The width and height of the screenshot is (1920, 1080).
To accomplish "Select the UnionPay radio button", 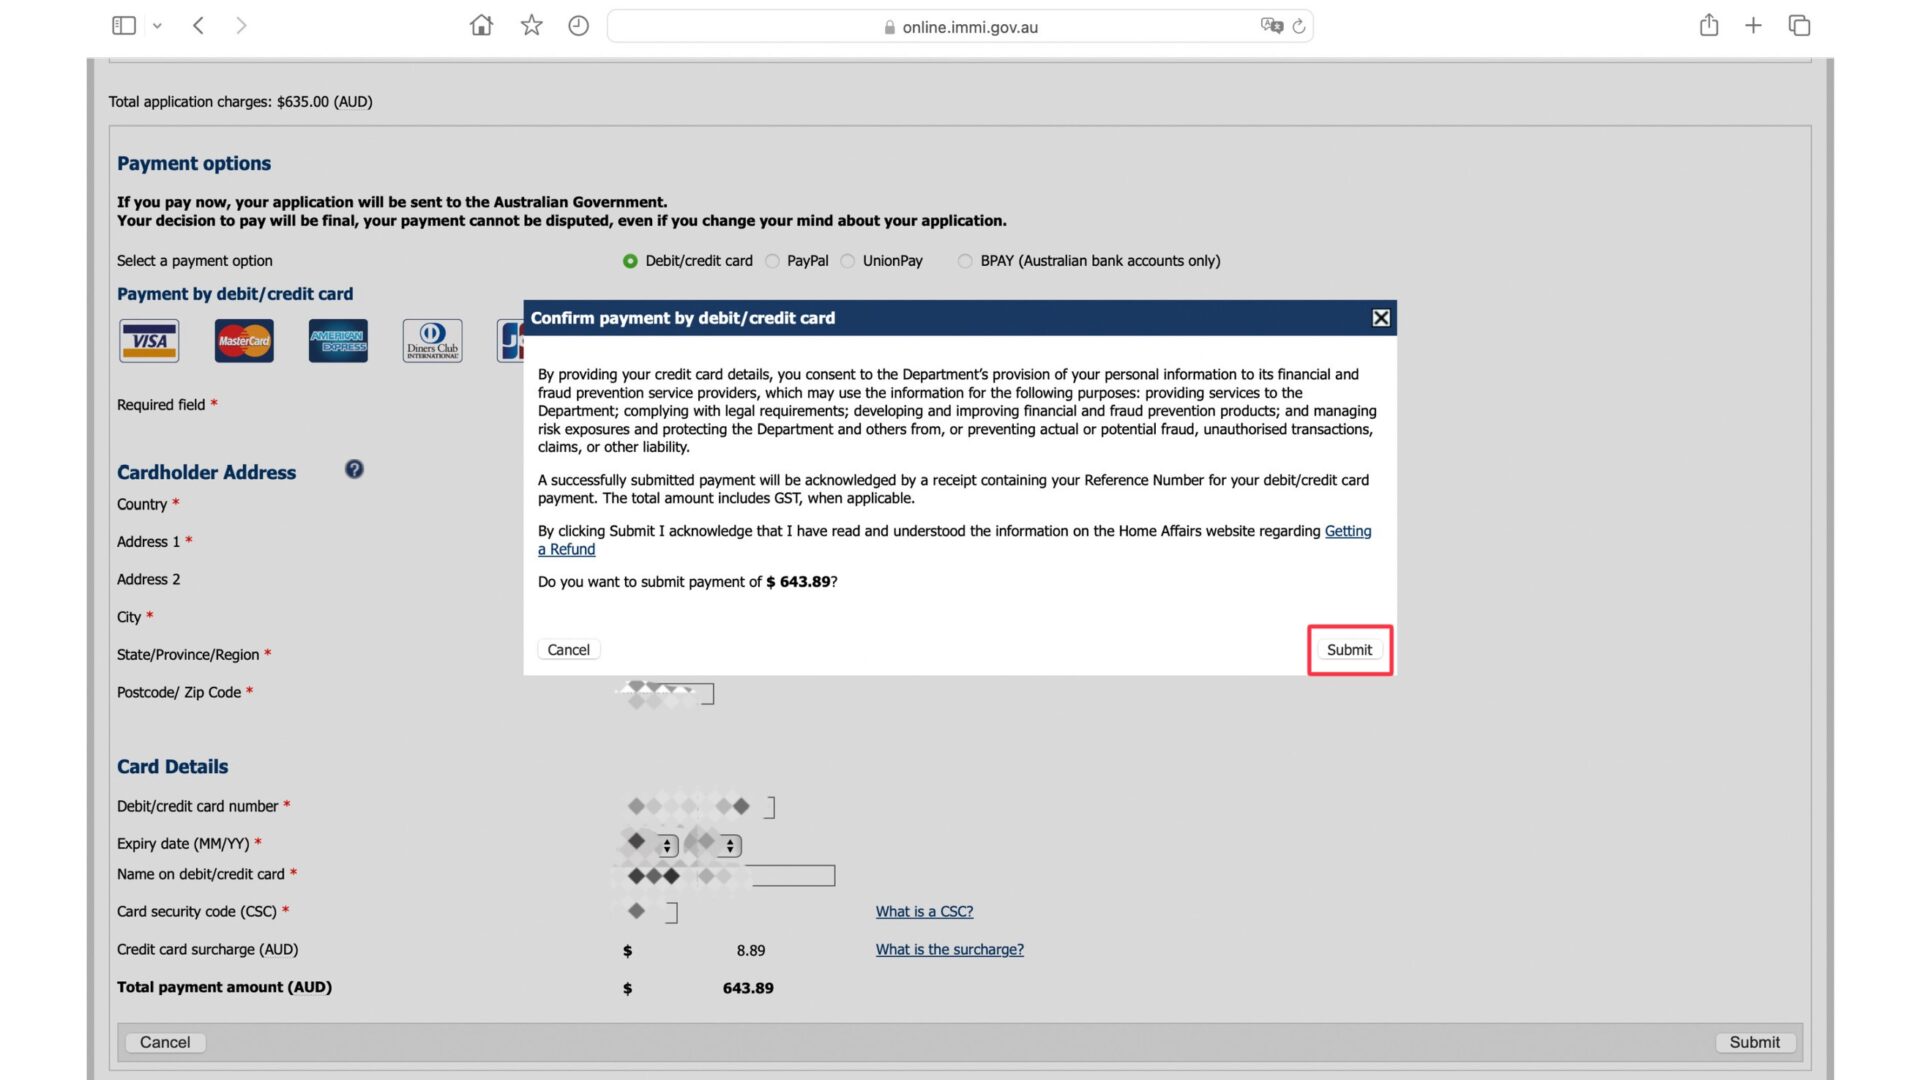I will click(x=848, y=261).
